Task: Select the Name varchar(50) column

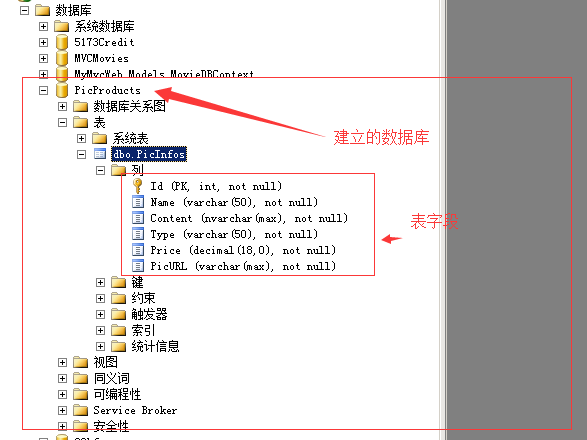Action: click(x=234, y=202)
